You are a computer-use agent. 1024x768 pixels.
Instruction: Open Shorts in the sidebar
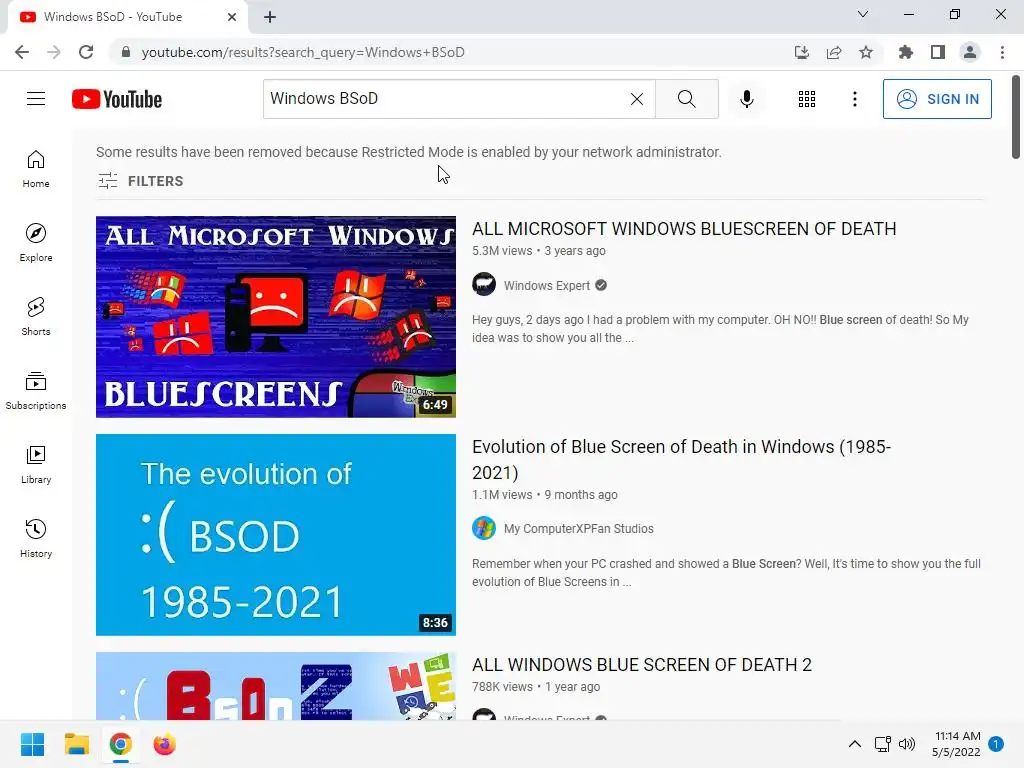pos(36,317)
